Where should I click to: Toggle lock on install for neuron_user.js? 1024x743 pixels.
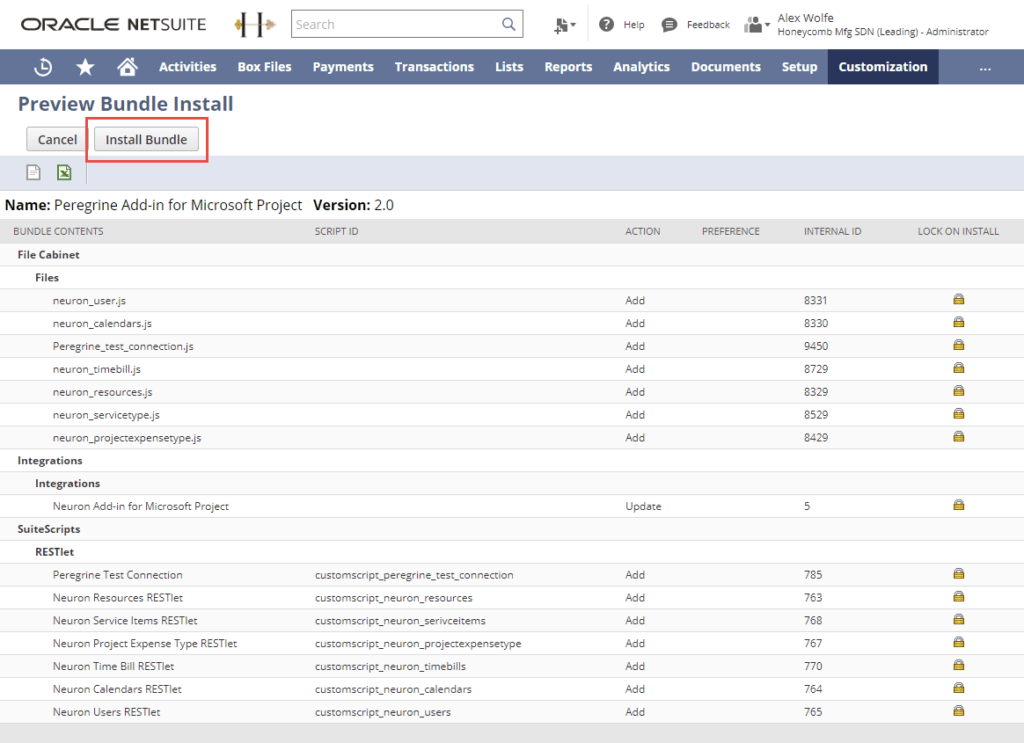(958, 299)
